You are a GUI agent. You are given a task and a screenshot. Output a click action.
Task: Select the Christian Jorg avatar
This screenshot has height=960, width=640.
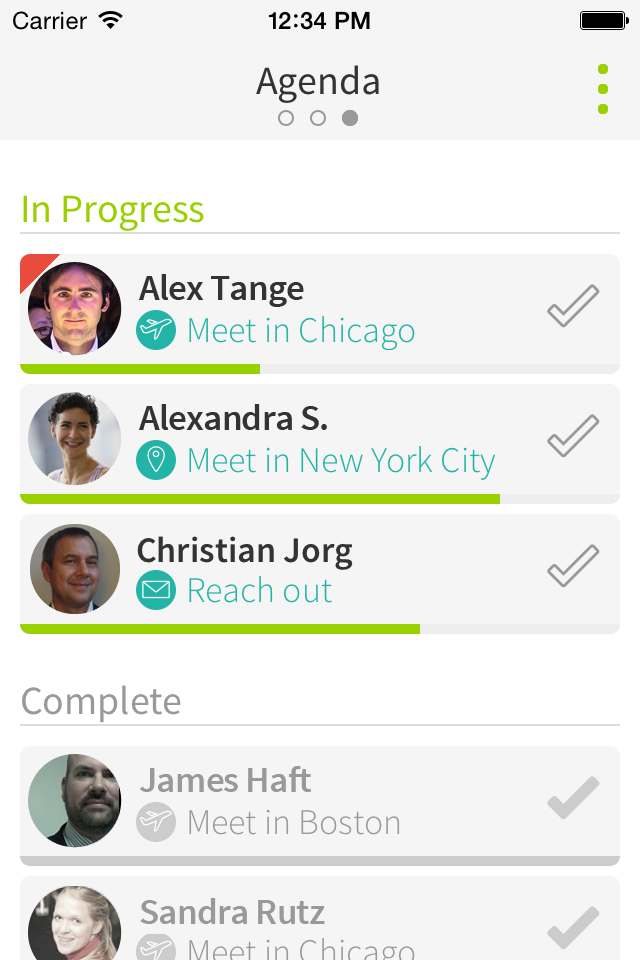coord(75,568)
